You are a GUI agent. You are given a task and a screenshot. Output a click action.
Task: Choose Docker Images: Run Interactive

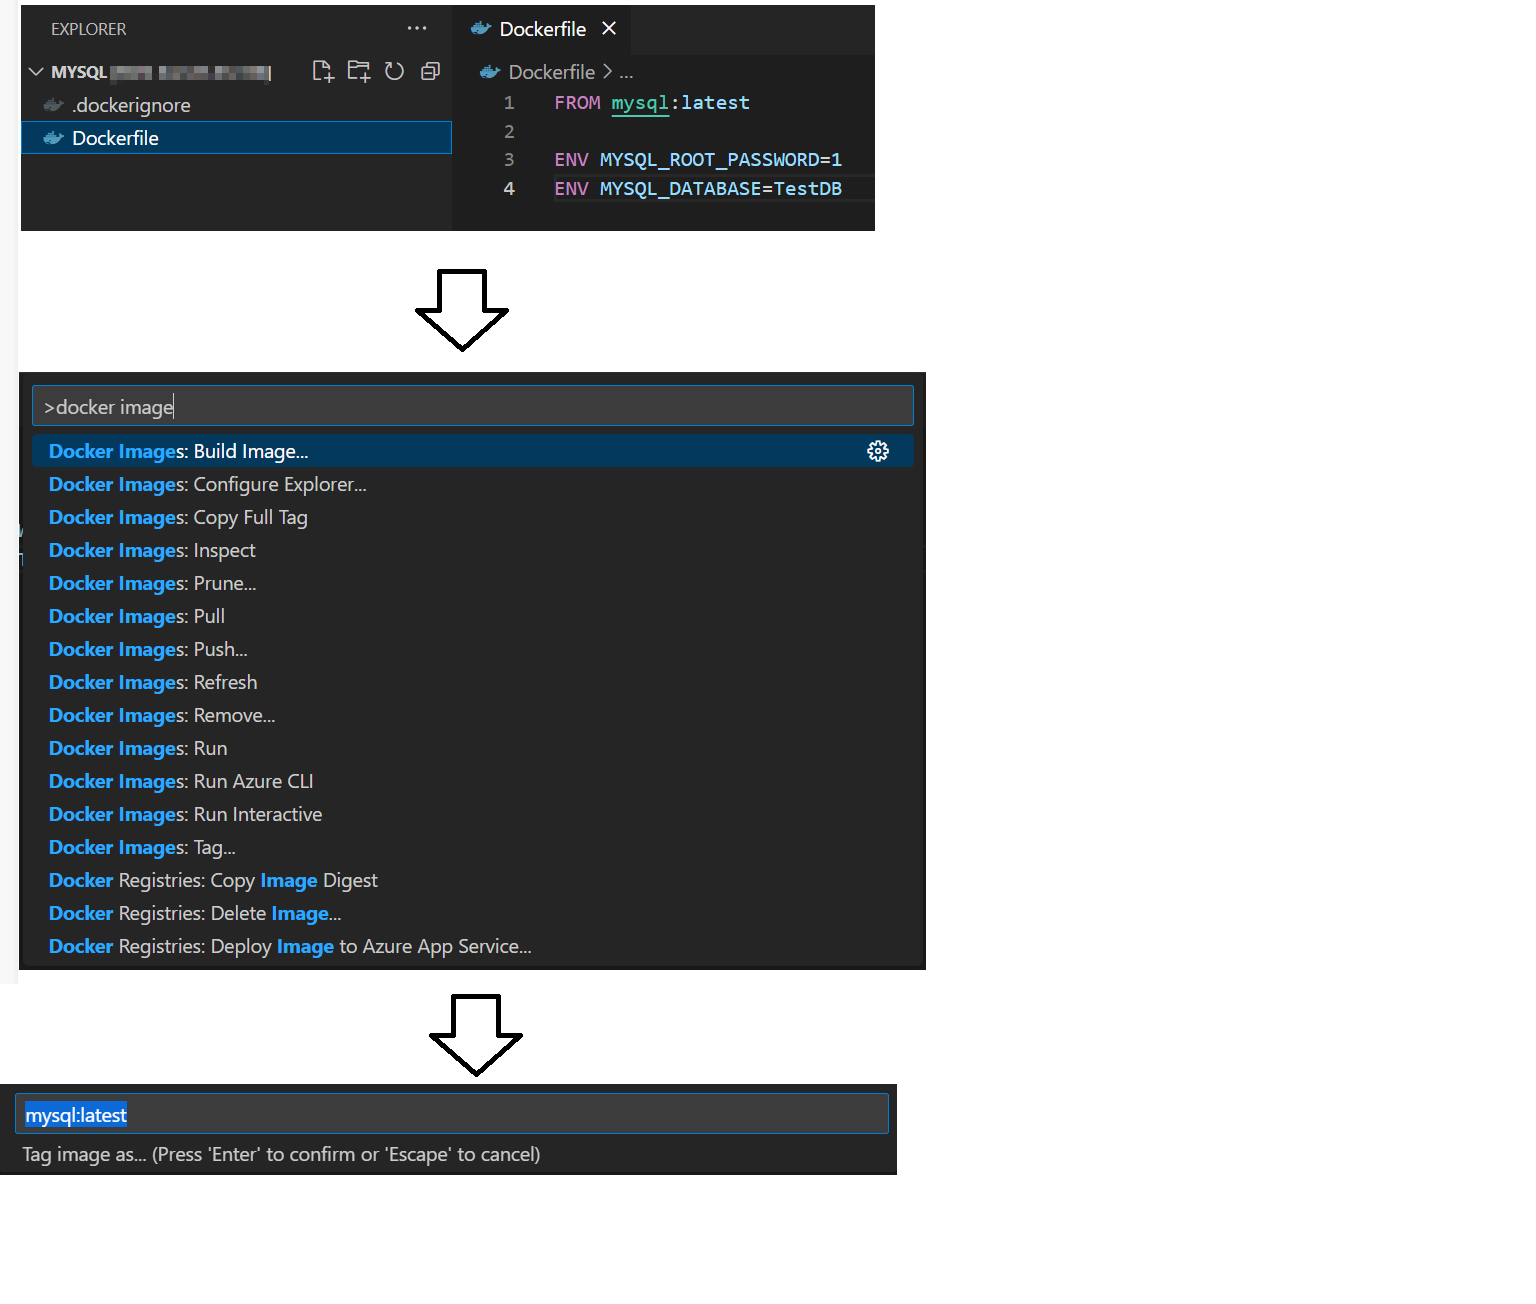coord(473,814)
